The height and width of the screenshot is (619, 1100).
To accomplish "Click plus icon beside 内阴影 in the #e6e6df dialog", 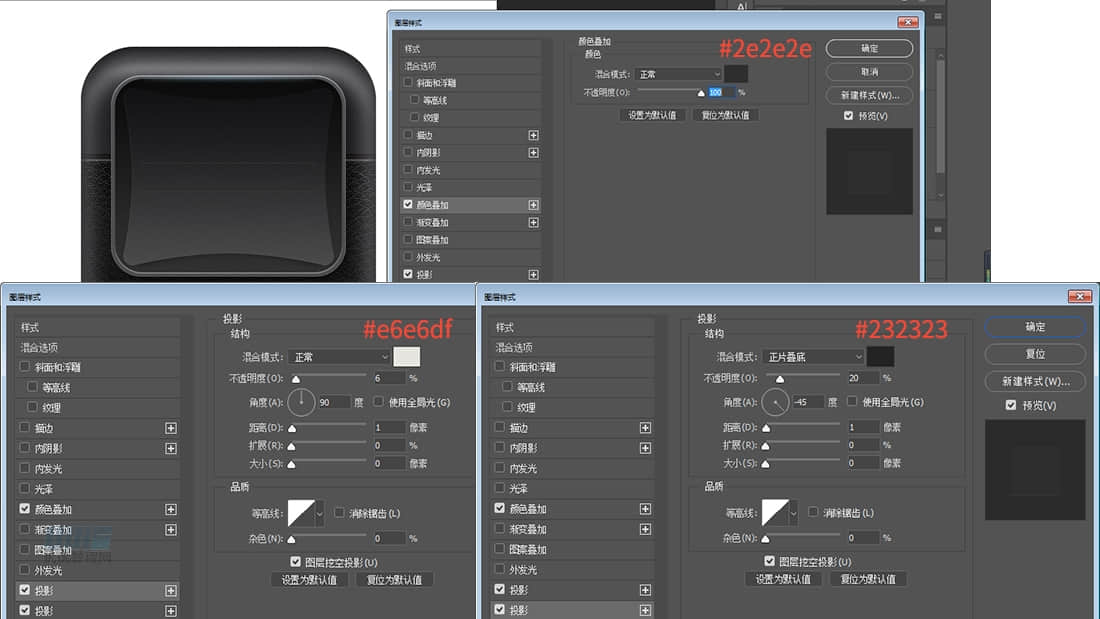I will pos(170,448).
